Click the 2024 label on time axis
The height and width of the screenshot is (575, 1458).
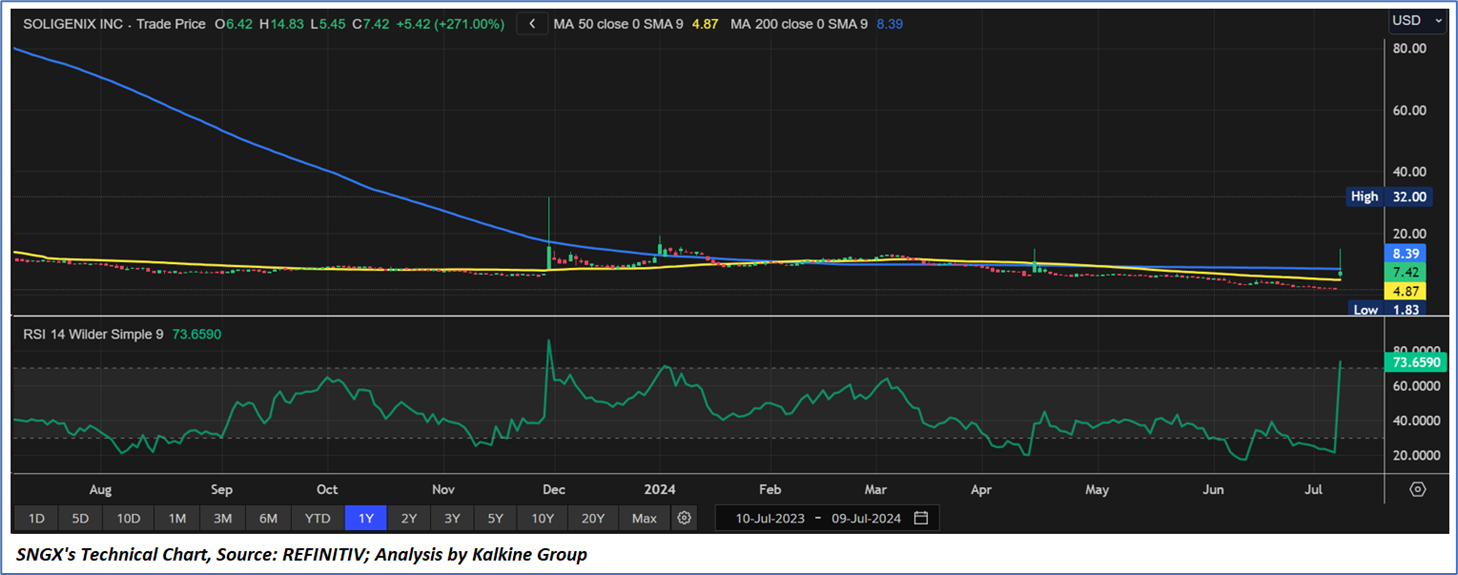pyautogui.click(x=660, y=490)
